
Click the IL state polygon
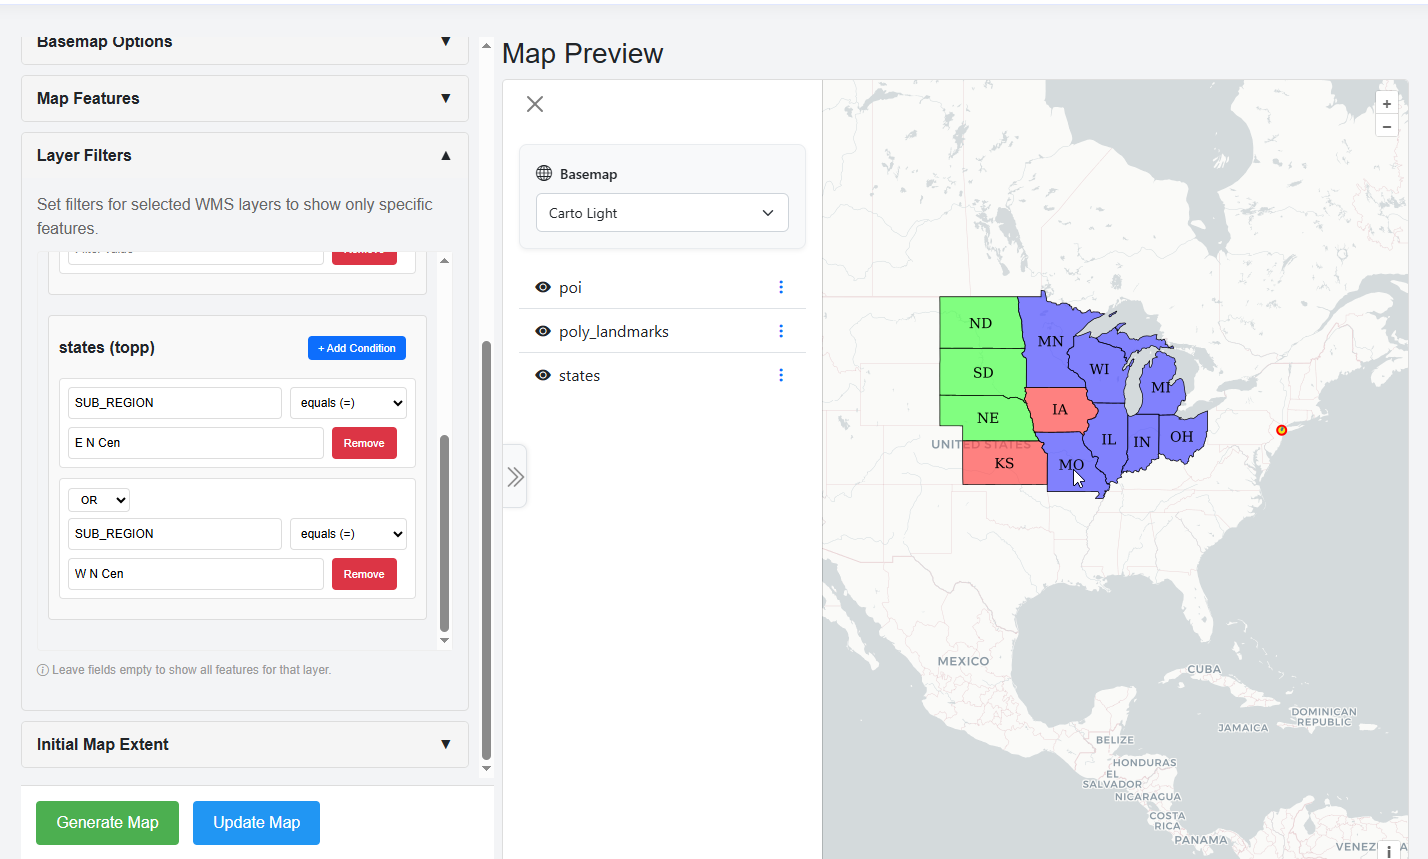(1108, 440)
